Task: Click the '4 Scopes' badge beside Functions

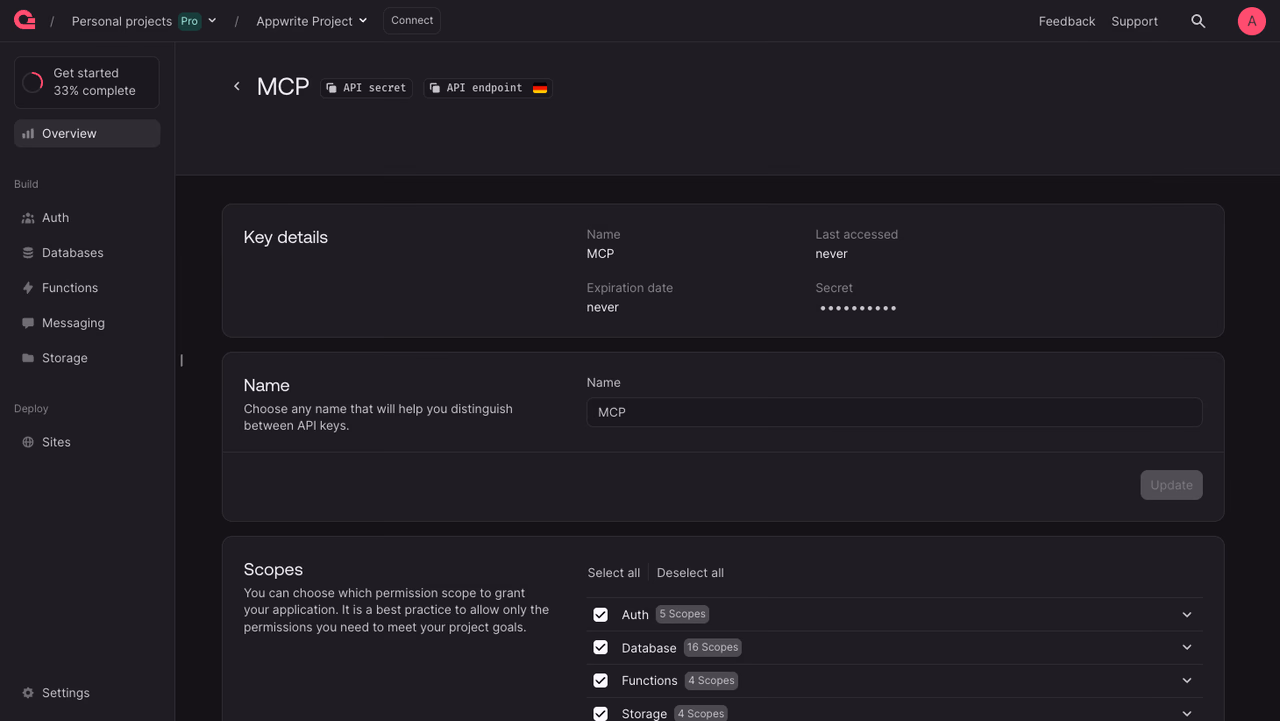Action: click(712, 680)
